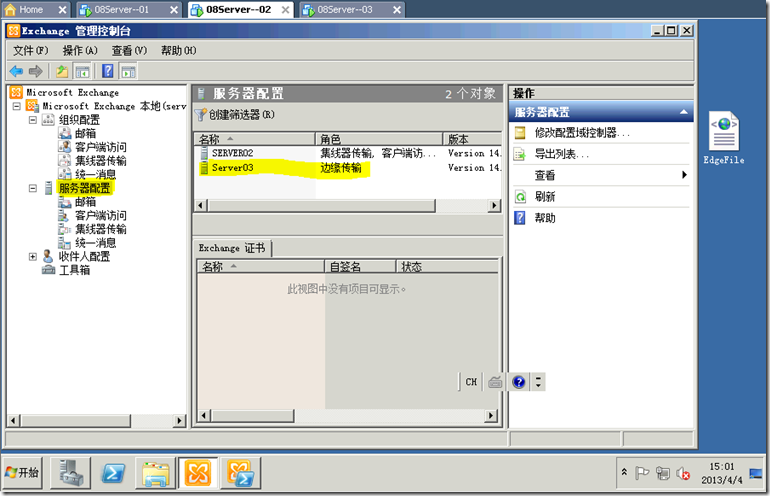Select the Exchange 证书 tab

click(232, 248)
